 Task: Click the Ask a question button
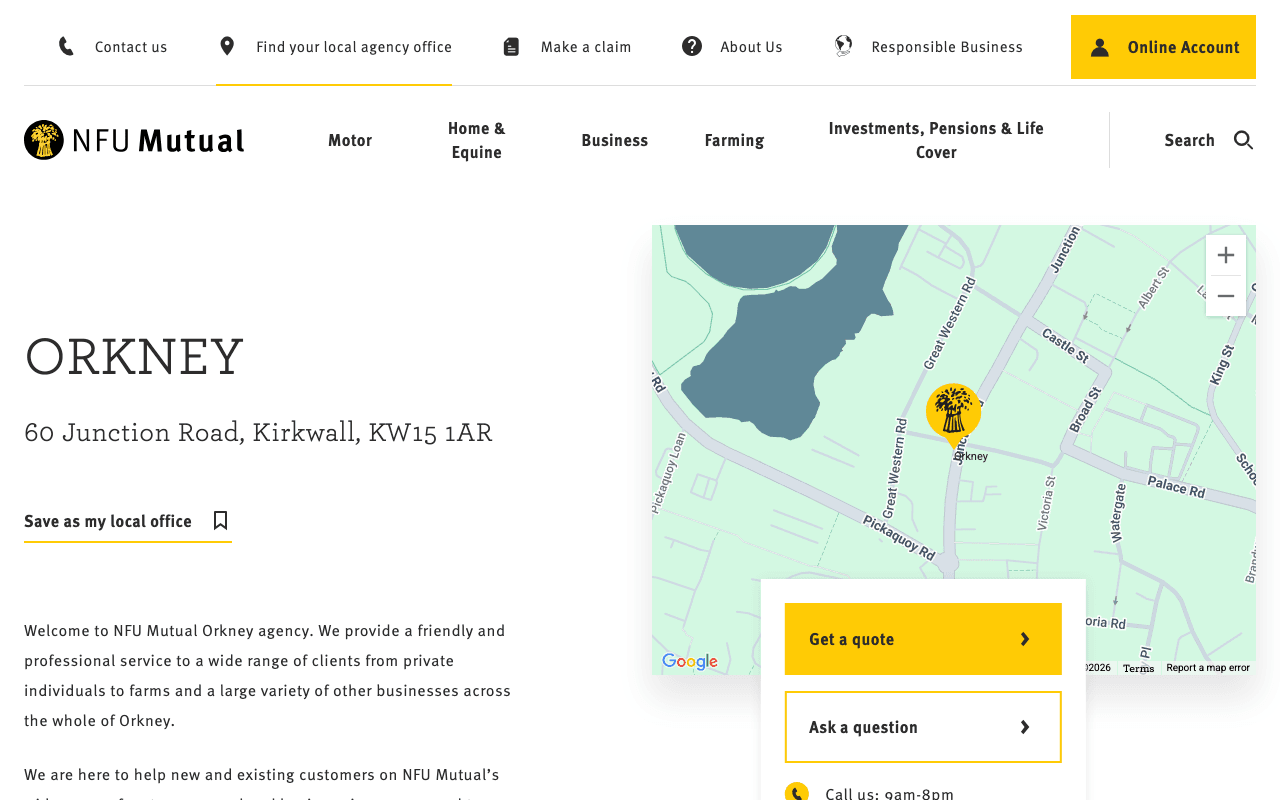(923, 727)
